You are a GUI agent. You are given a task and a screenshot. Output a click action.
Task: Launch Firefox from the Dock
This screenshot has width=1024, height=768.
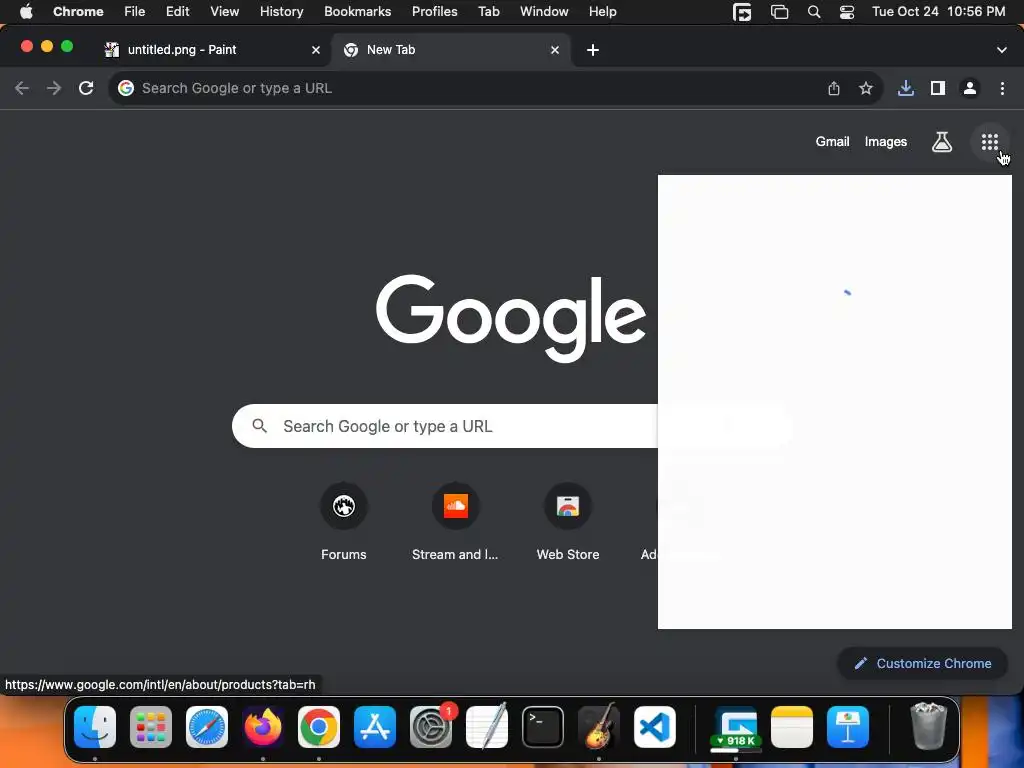click(x=263, y=727)
